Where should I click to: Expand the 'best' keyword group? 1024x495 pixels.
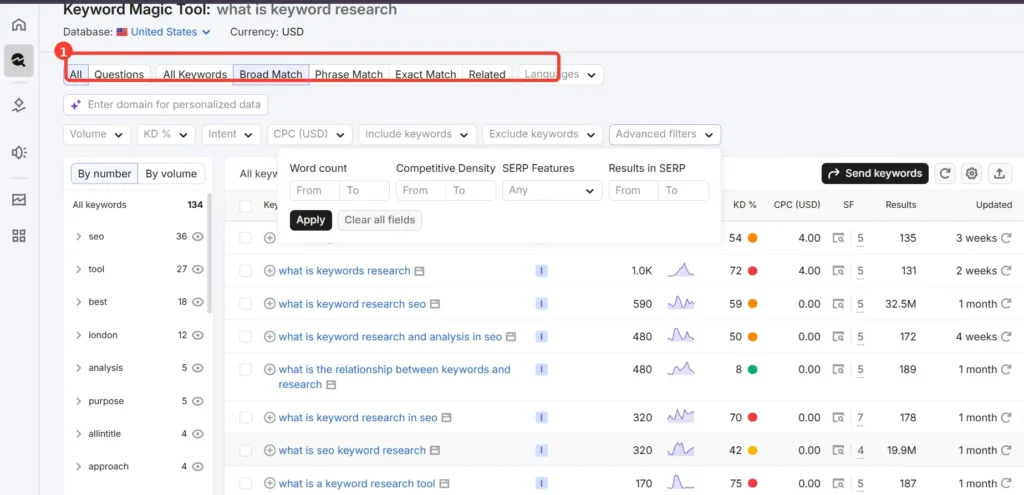point(78,302)
